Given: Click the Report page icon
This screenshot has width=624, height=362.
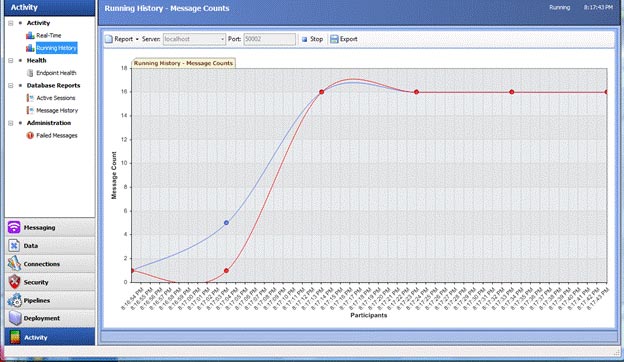Looking at the screenshot, I should [x=109, y=39].
